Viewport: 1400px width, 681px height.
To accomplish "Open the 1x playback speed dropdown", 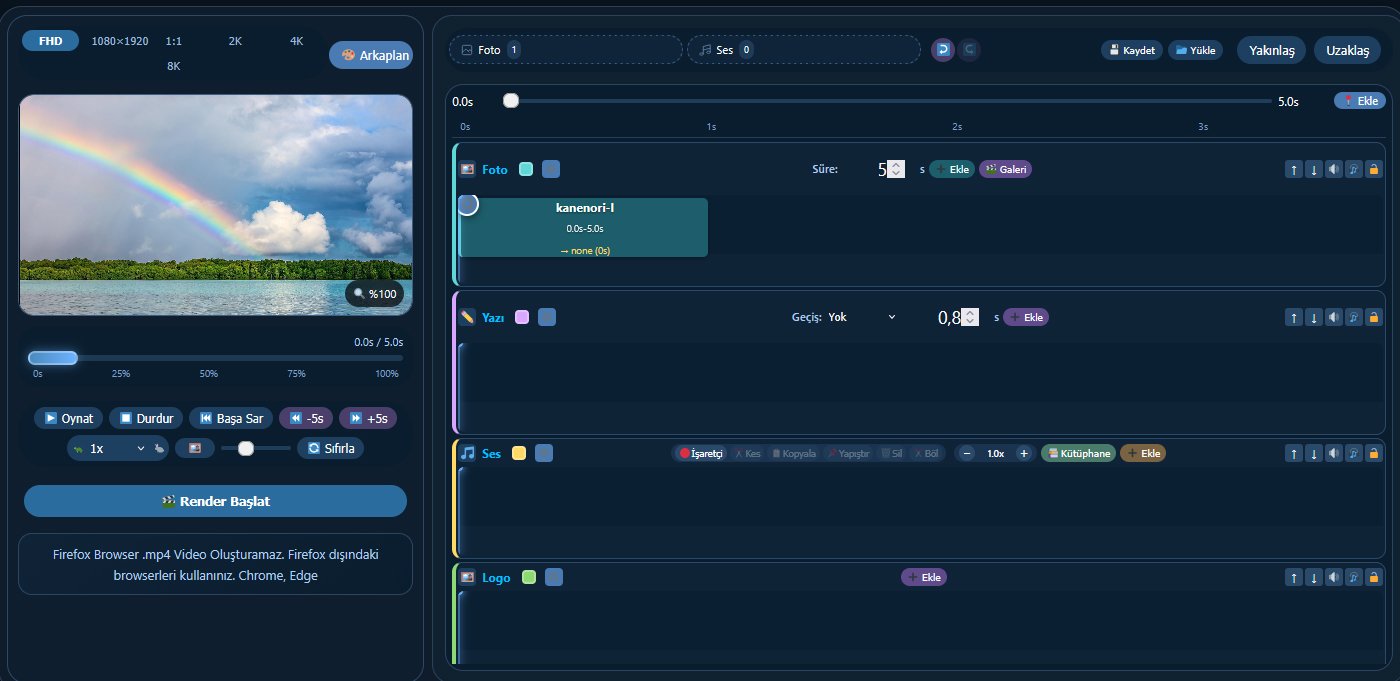I will [x=117, y=449].
